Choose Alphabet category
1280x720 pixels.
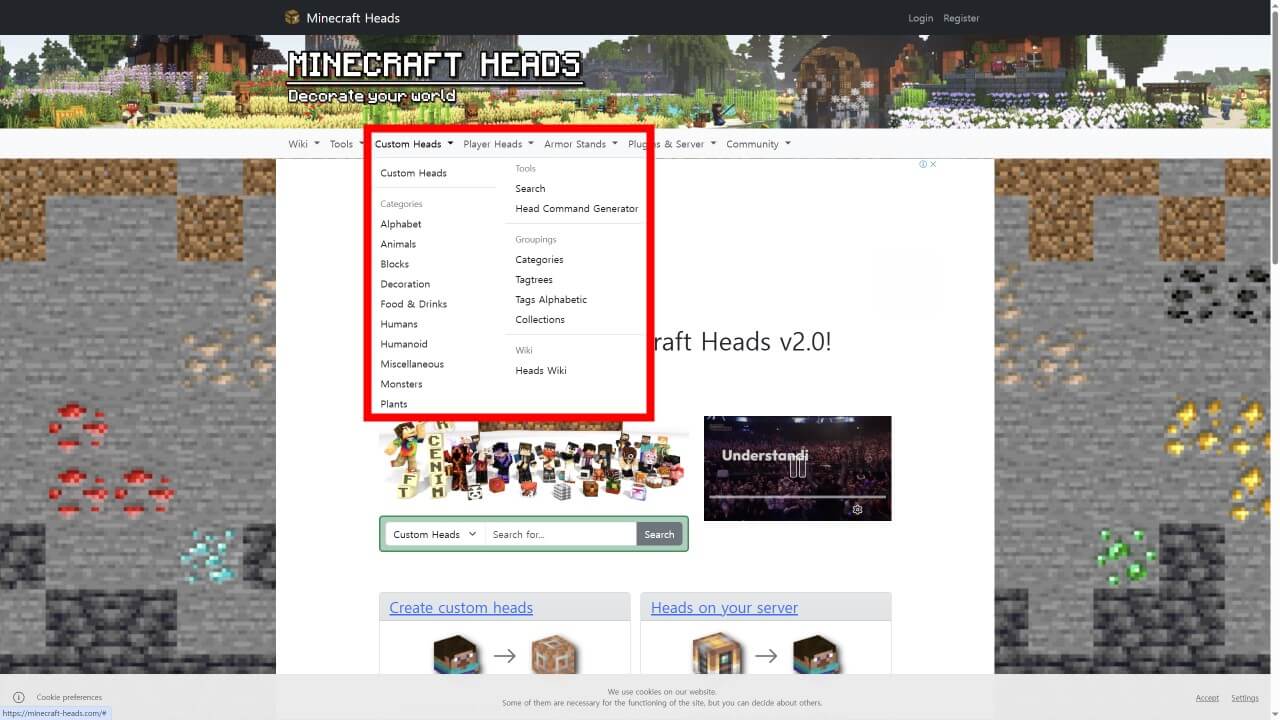click(x=401, y=224)
